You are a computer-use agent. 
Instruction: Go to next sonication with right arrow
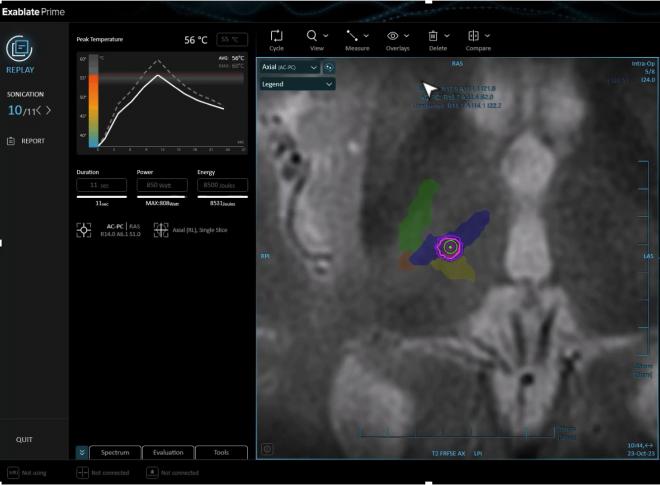coord(48,110)
